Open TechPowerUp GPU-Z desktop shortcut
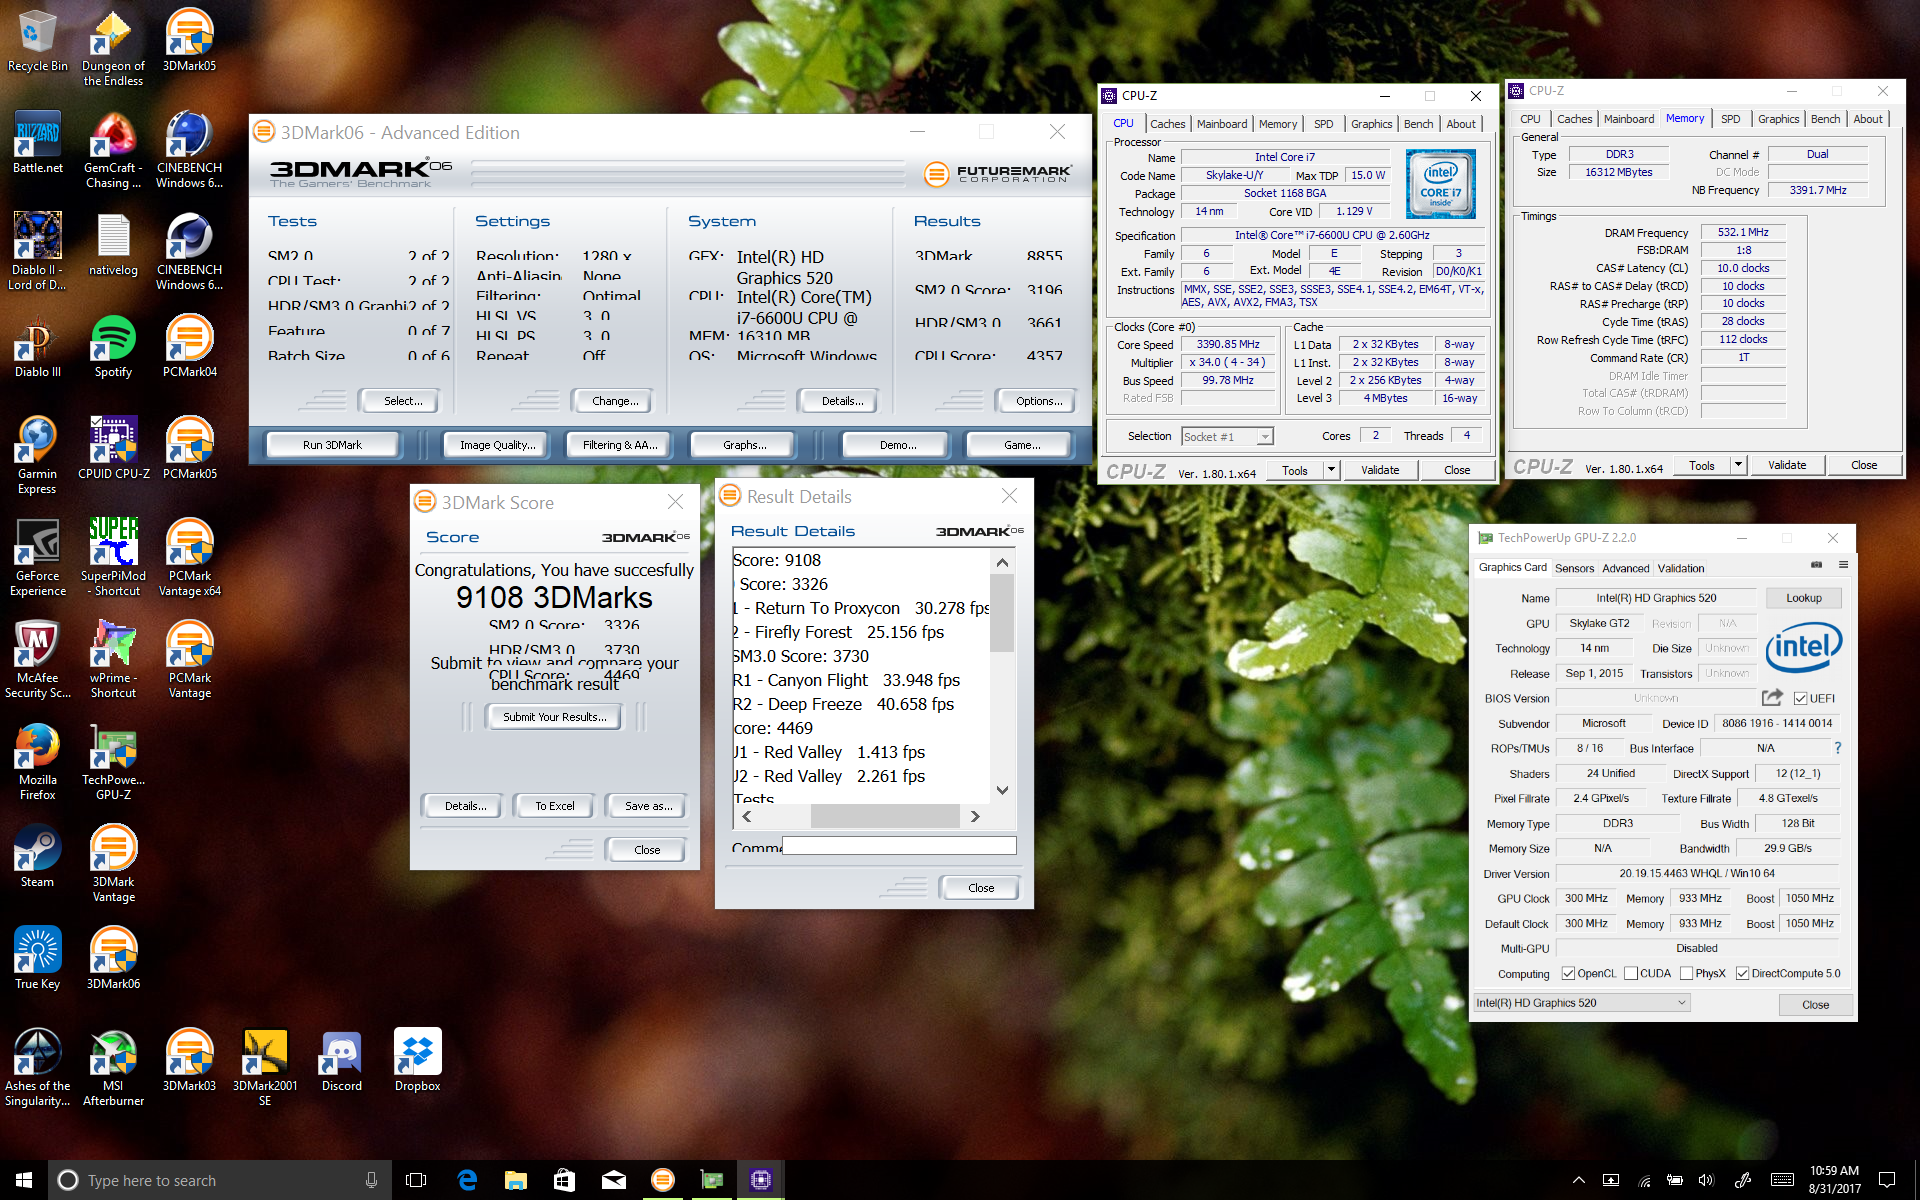The height and width of the screenshot is (1200, 1920). click(x=113, y=761)
